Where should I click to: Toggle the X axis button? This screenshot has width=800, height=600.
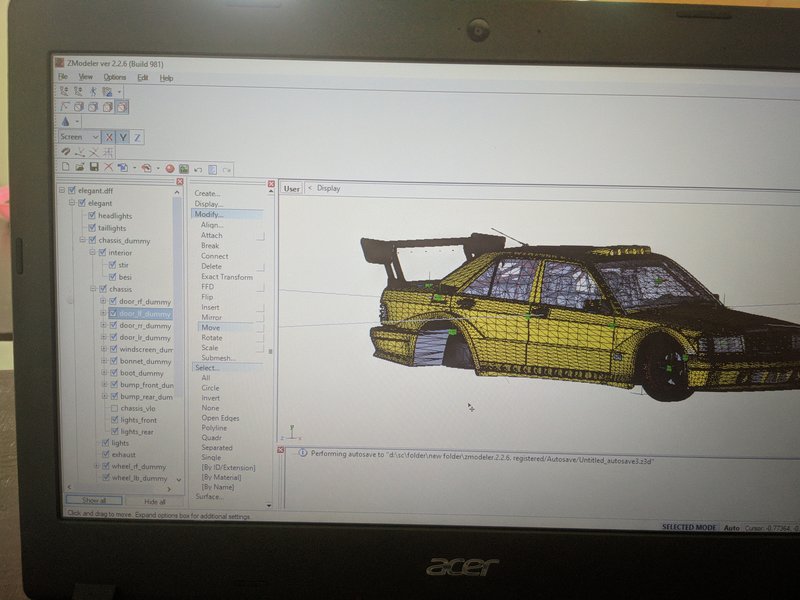pos(109,137)
